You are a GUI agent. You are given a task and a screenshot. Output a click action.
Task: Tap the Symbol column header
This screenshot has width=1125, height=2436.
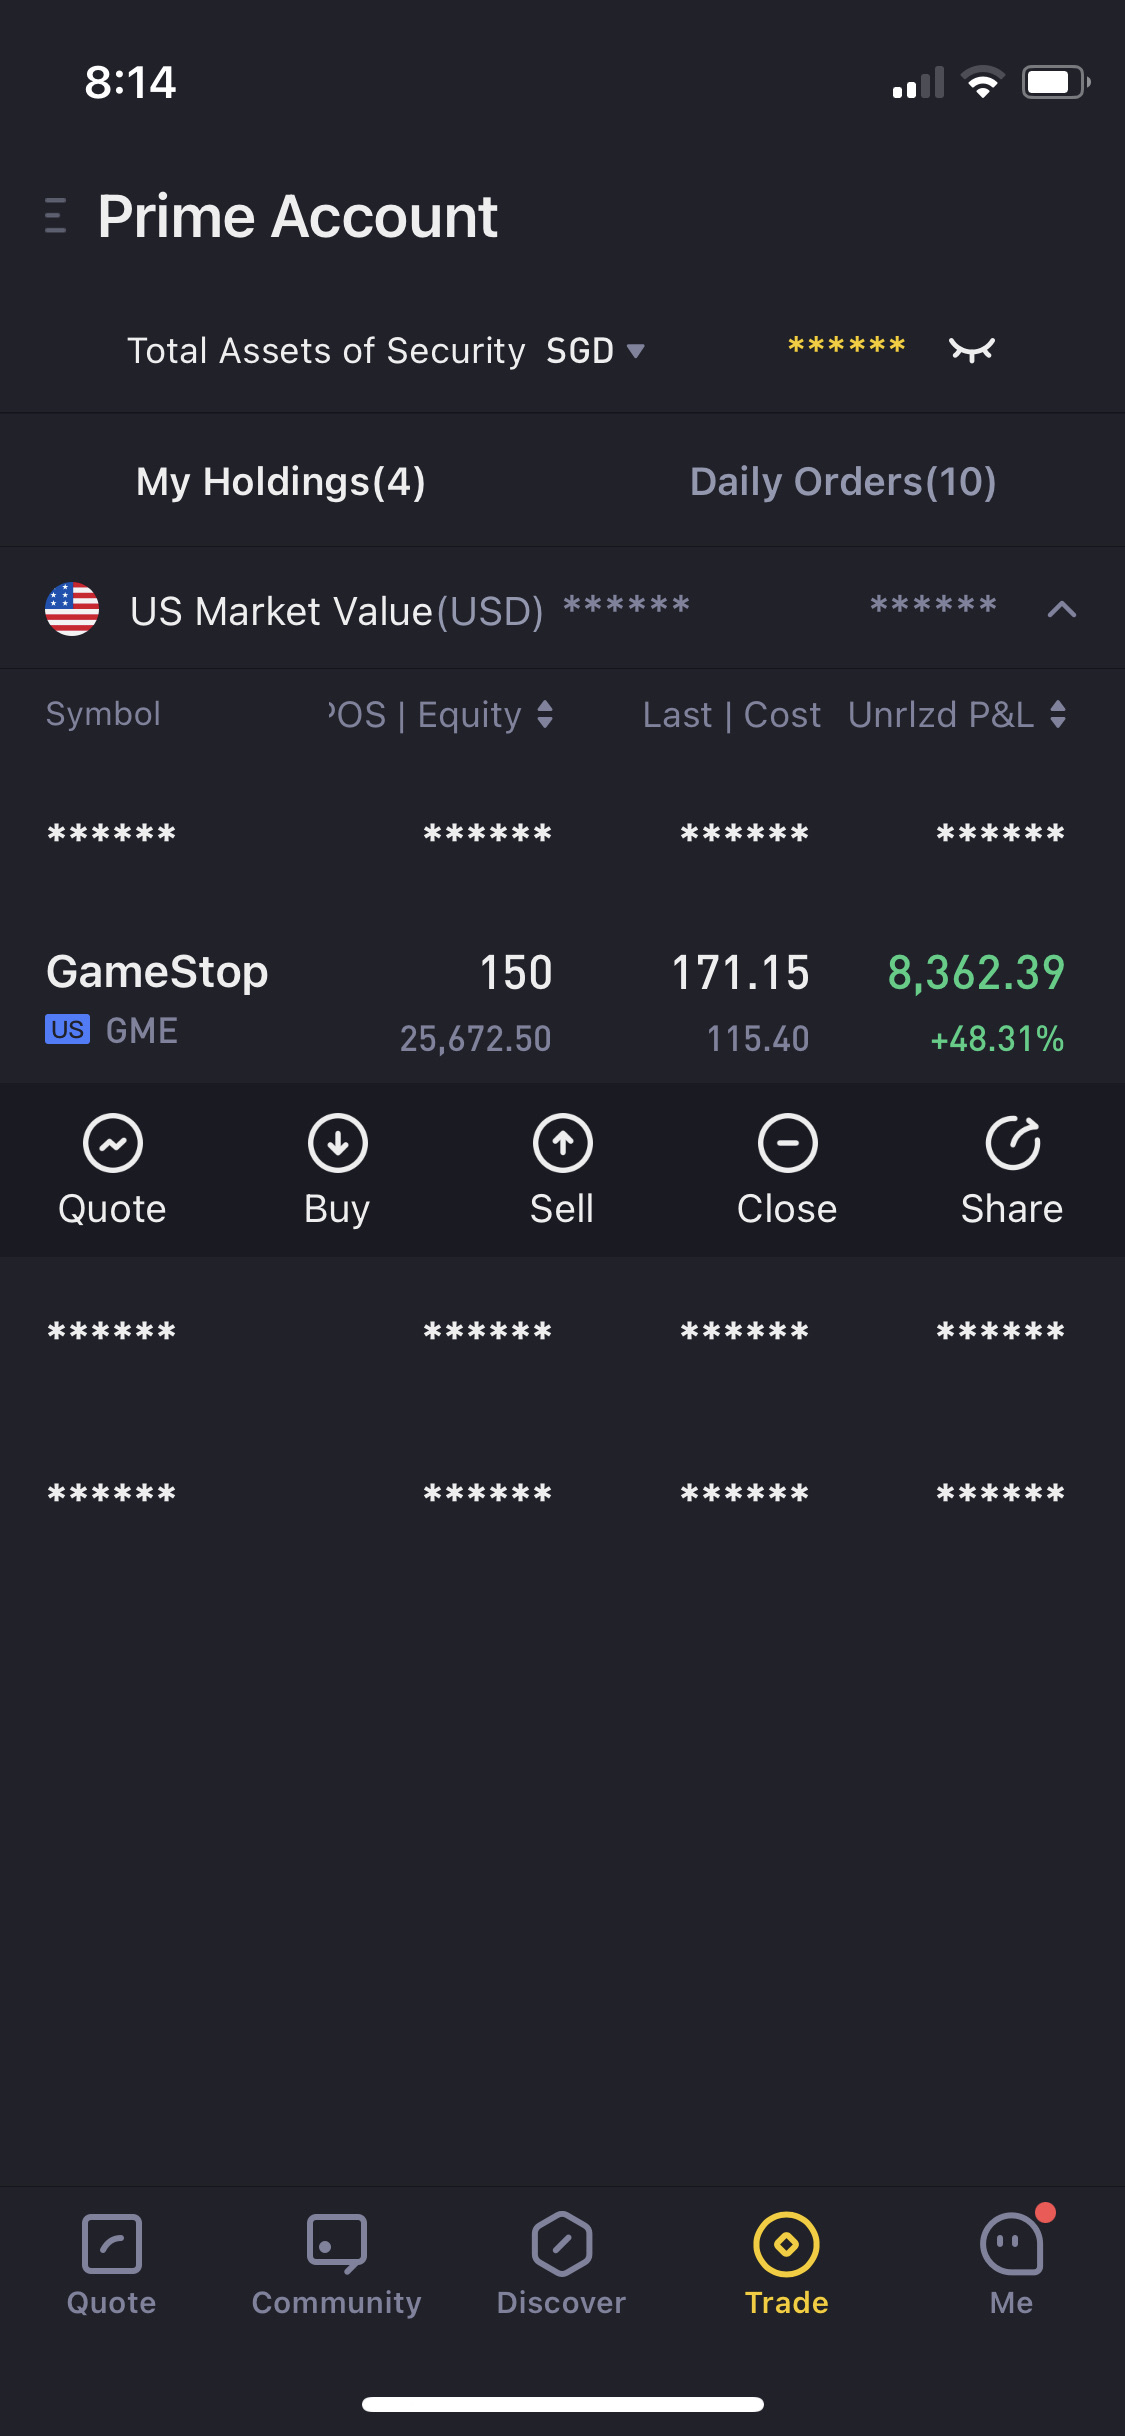103,714
